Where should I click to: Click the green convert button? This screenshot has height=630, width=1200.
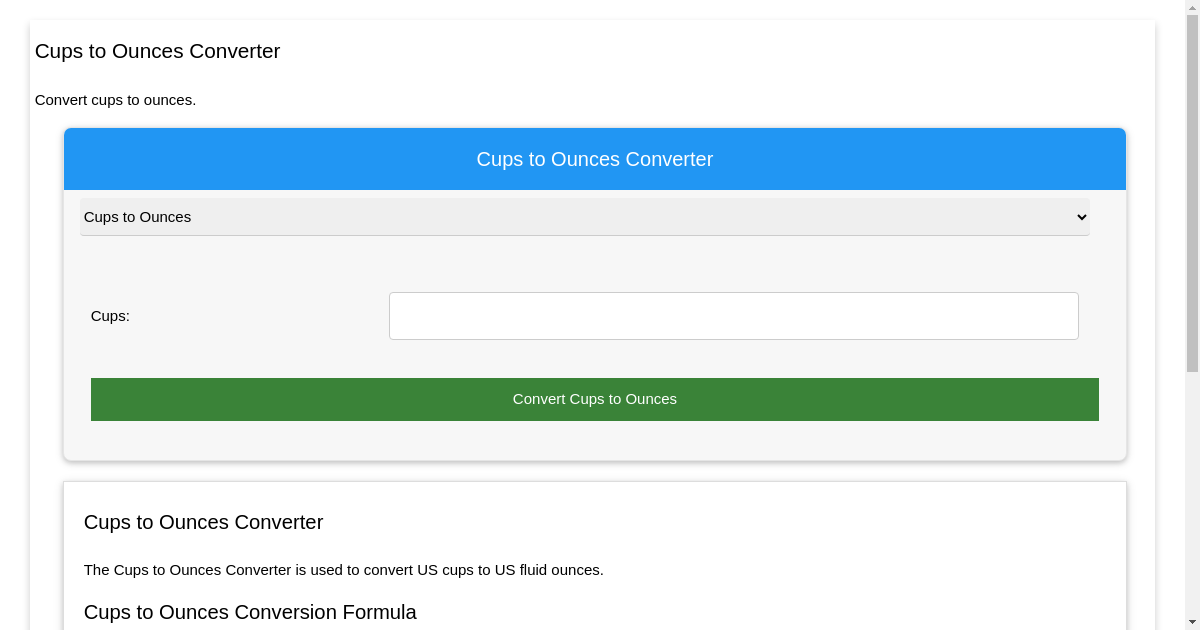tap(594, 399)
